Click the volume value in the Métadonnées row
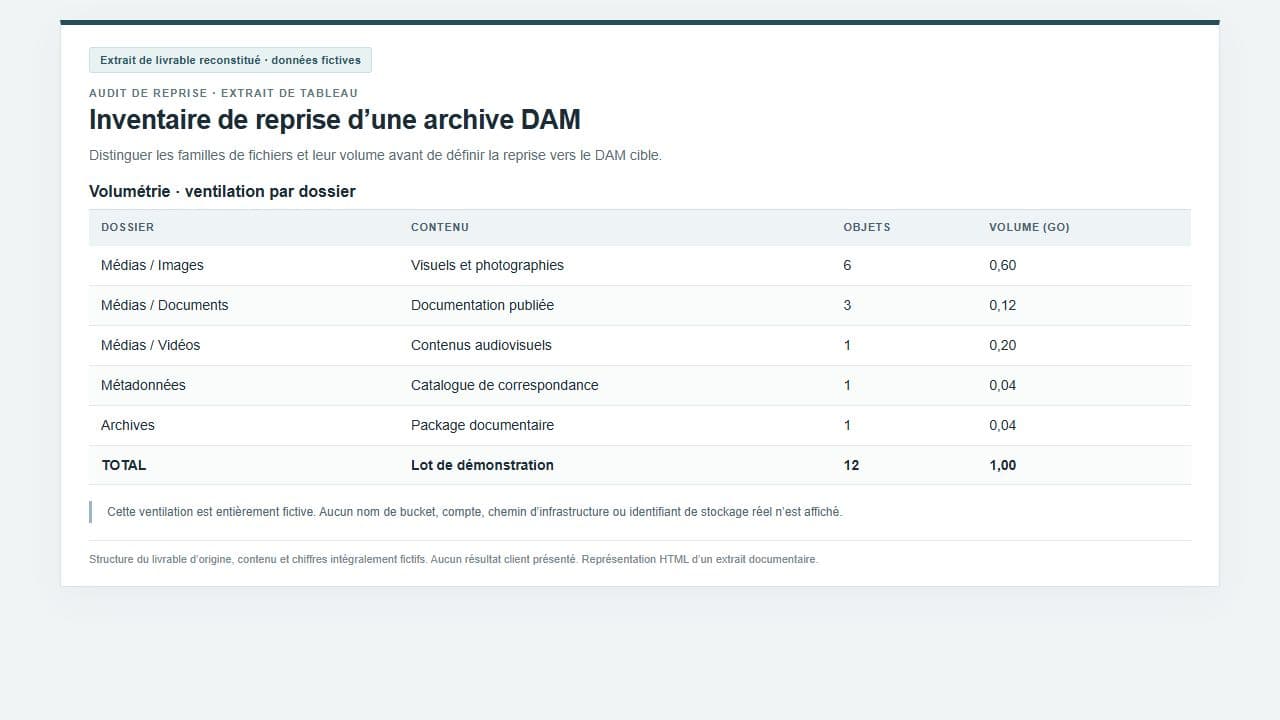The width and height of the screenshot is (1280, 720). pos(1003,385)
